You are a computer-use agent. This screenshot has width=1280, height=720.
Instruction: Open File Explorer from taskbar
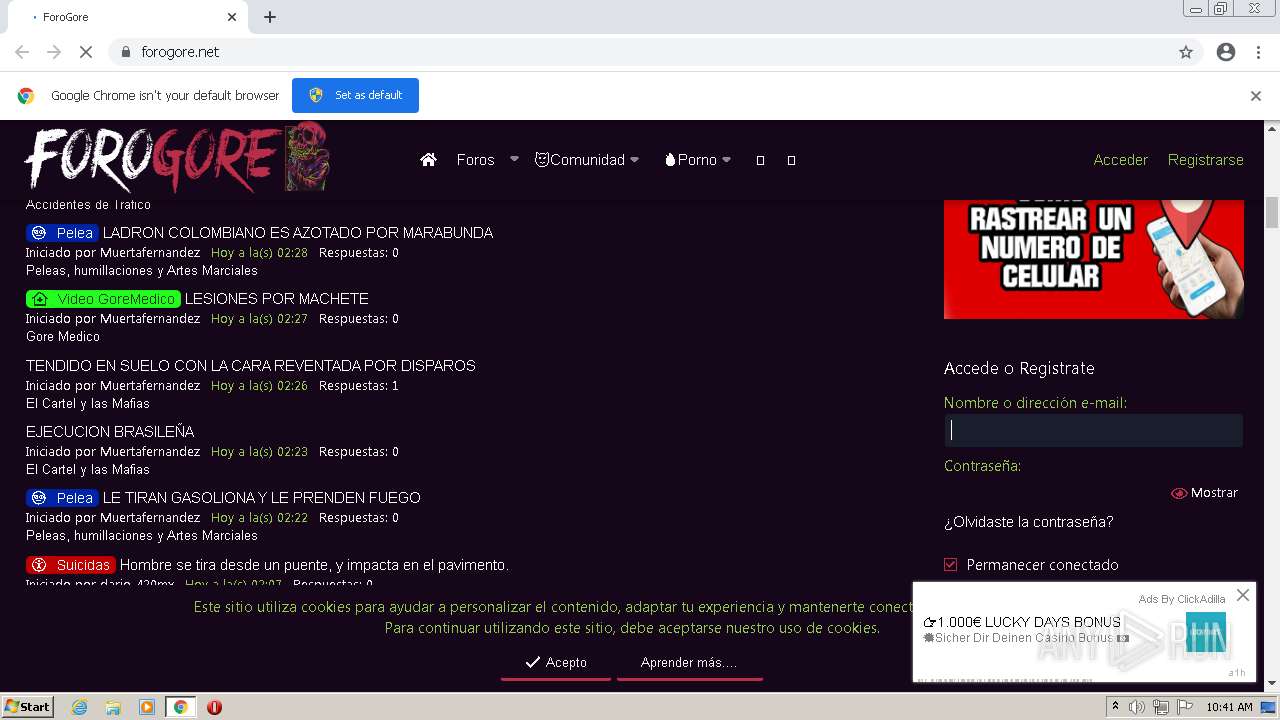point(113,707)
